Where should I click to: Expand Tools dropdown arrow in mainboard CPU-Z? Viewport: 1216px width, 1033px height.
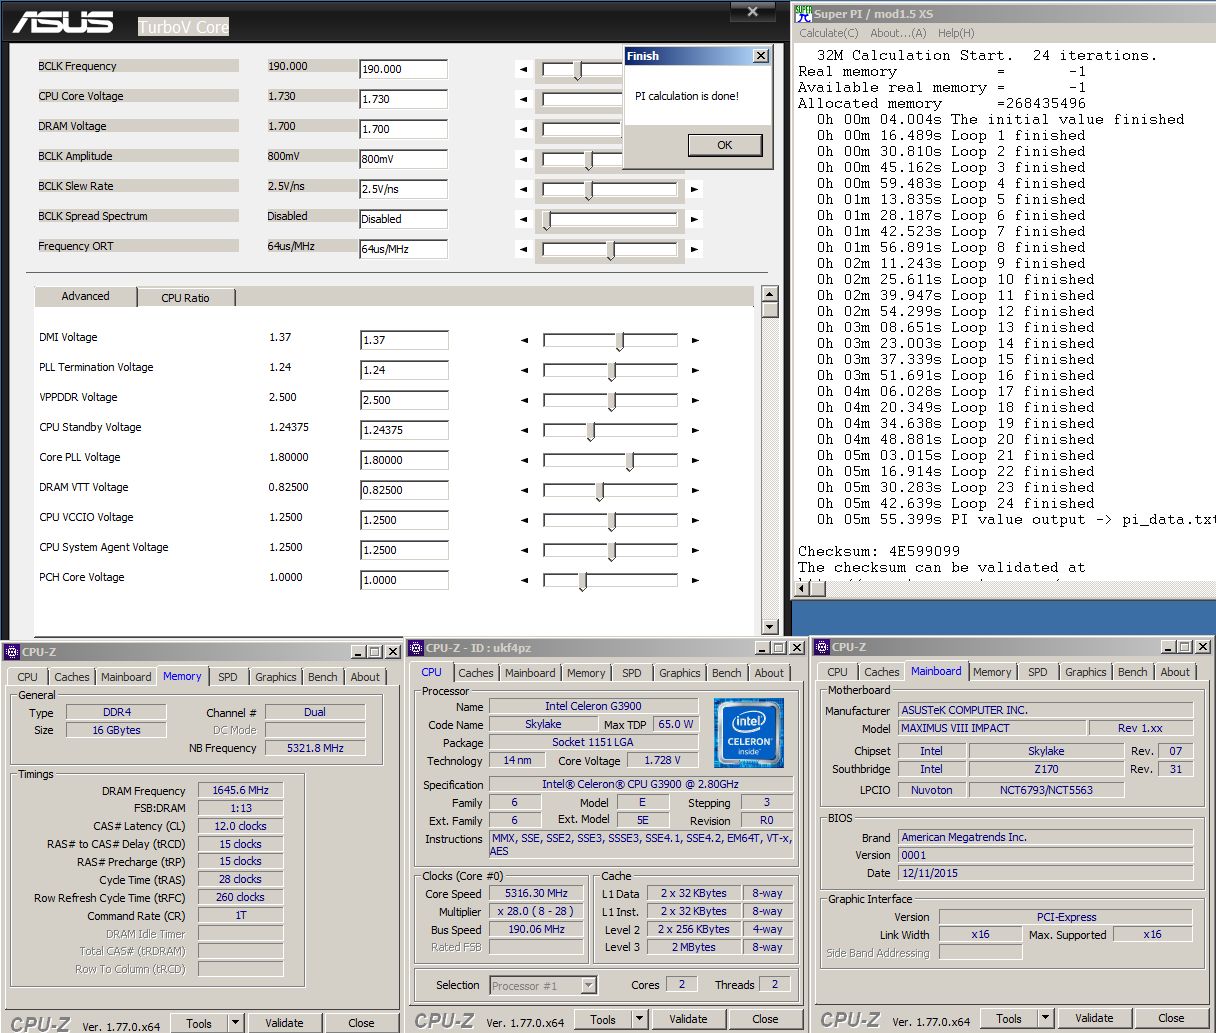(1046, 1018)
